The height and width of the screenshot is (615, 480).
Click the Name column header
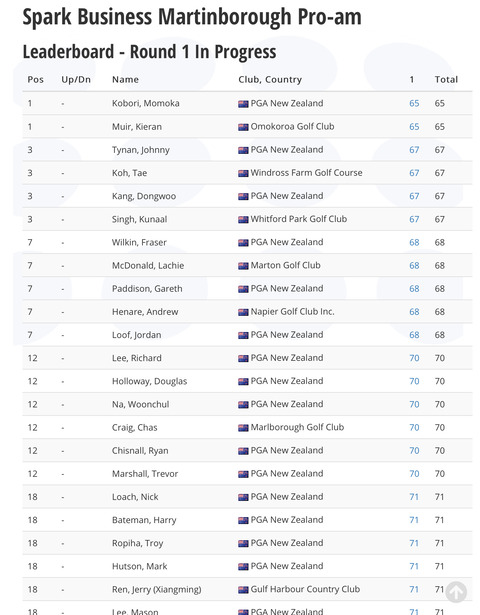tap(125, 80)
